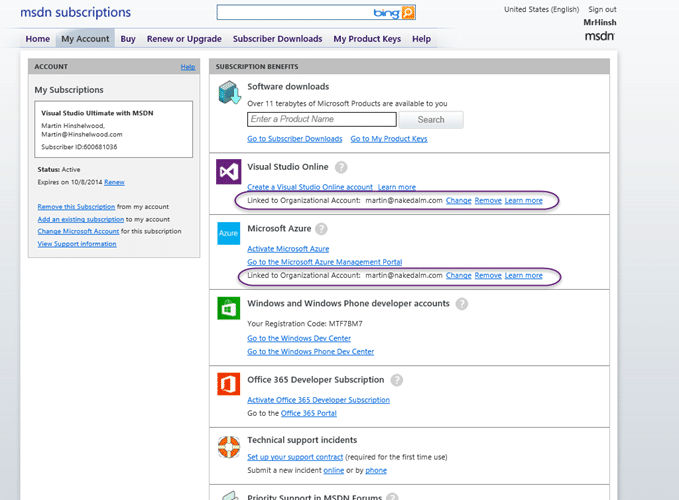Click Learn more next to Create VSO account
This screenshot has height=500, width=679.
coord(397,187)
